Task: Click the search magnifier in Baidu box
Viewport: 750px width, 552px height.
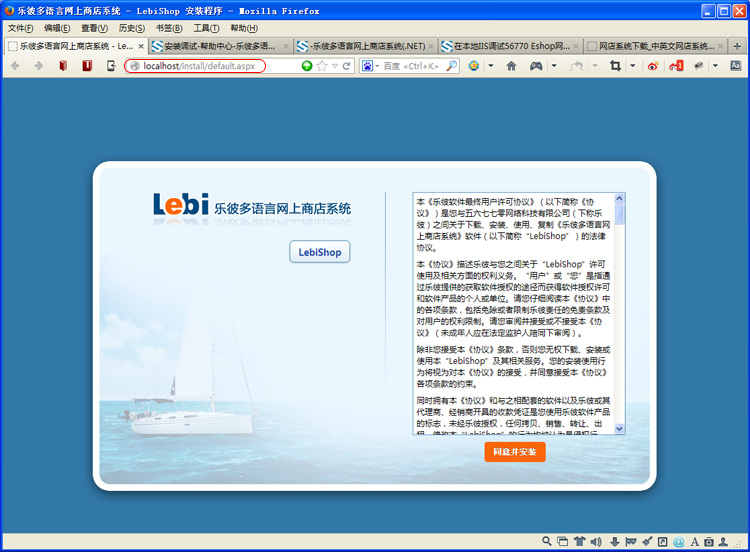Action: point(451,66)
